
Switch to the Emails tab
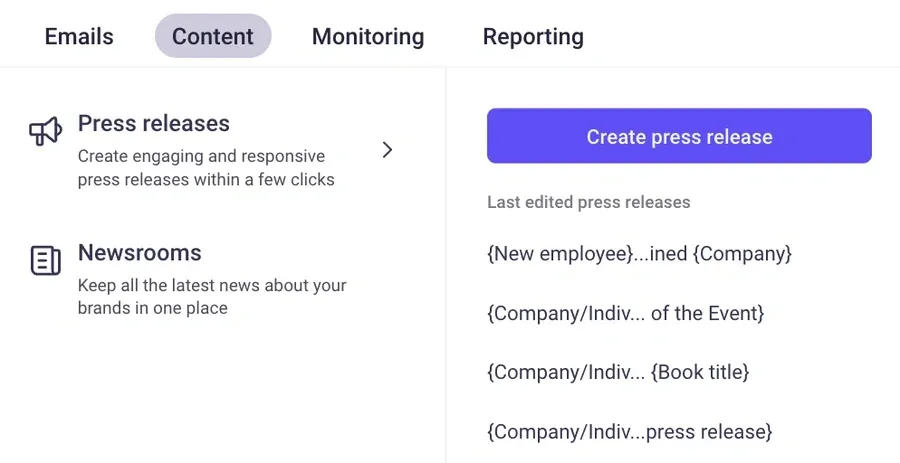(79, 37)
